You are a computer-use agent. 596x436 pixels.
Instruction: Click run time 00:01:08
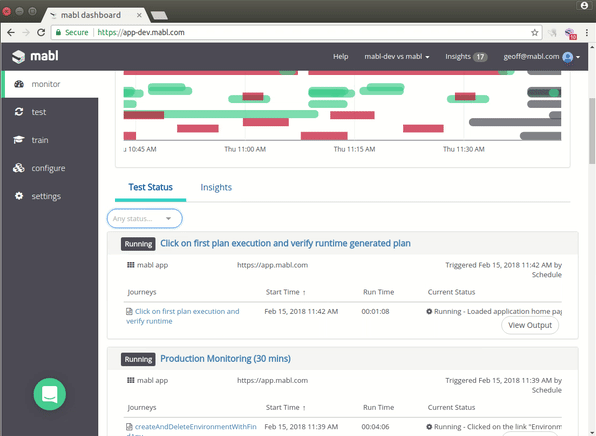(375, 311)
